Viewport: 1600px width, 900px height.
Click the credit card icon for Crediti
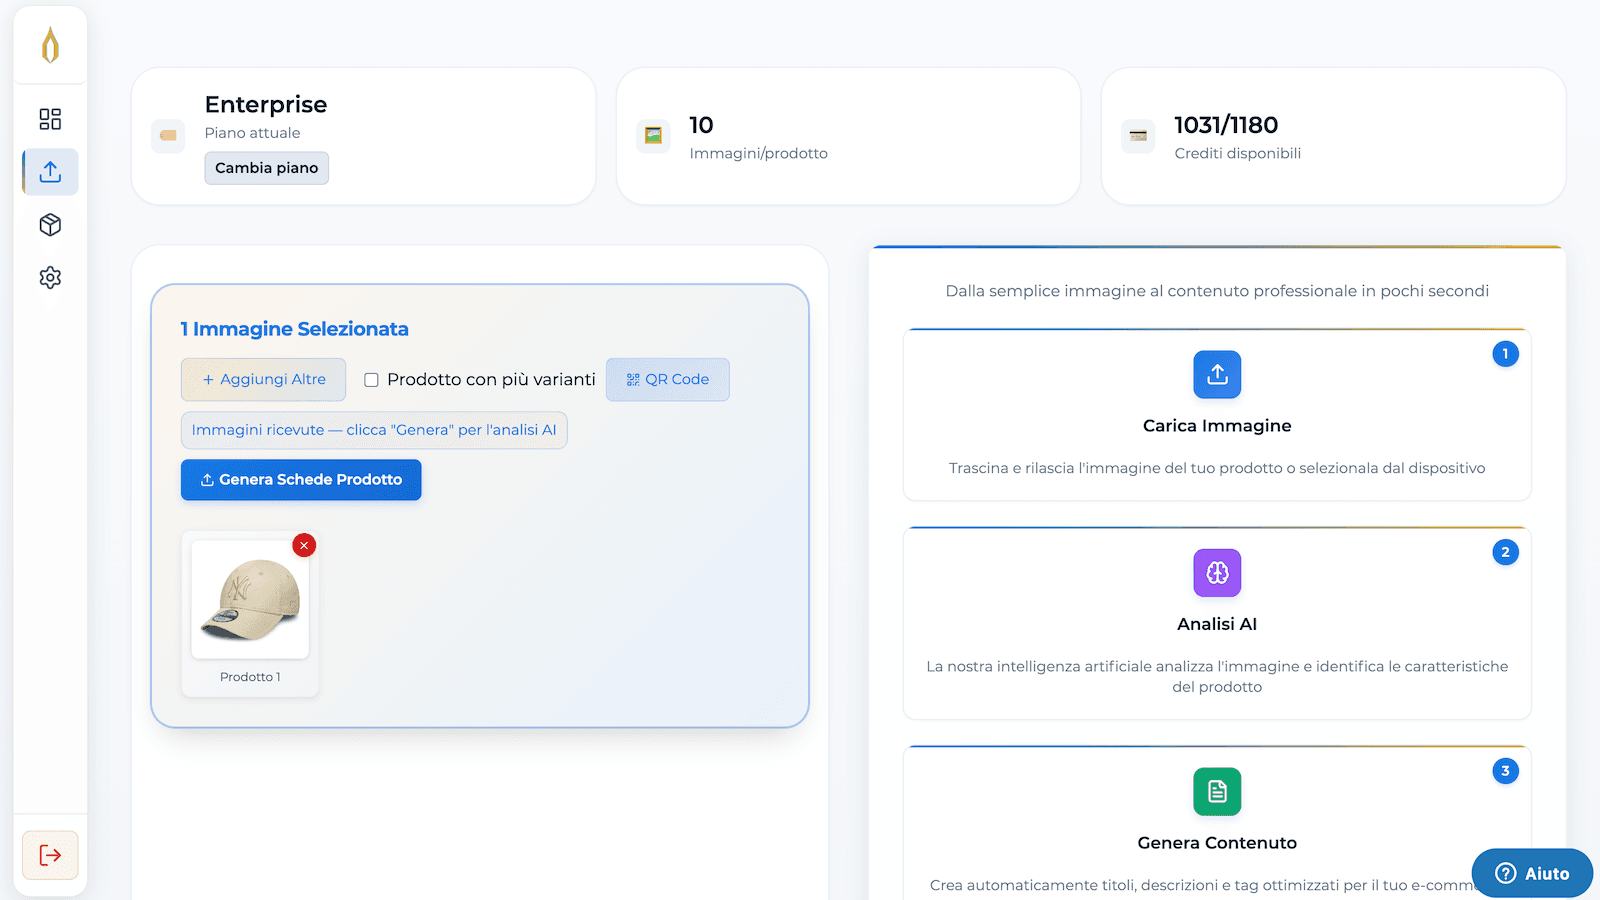pyautogui.click(x=1138, y=136)
